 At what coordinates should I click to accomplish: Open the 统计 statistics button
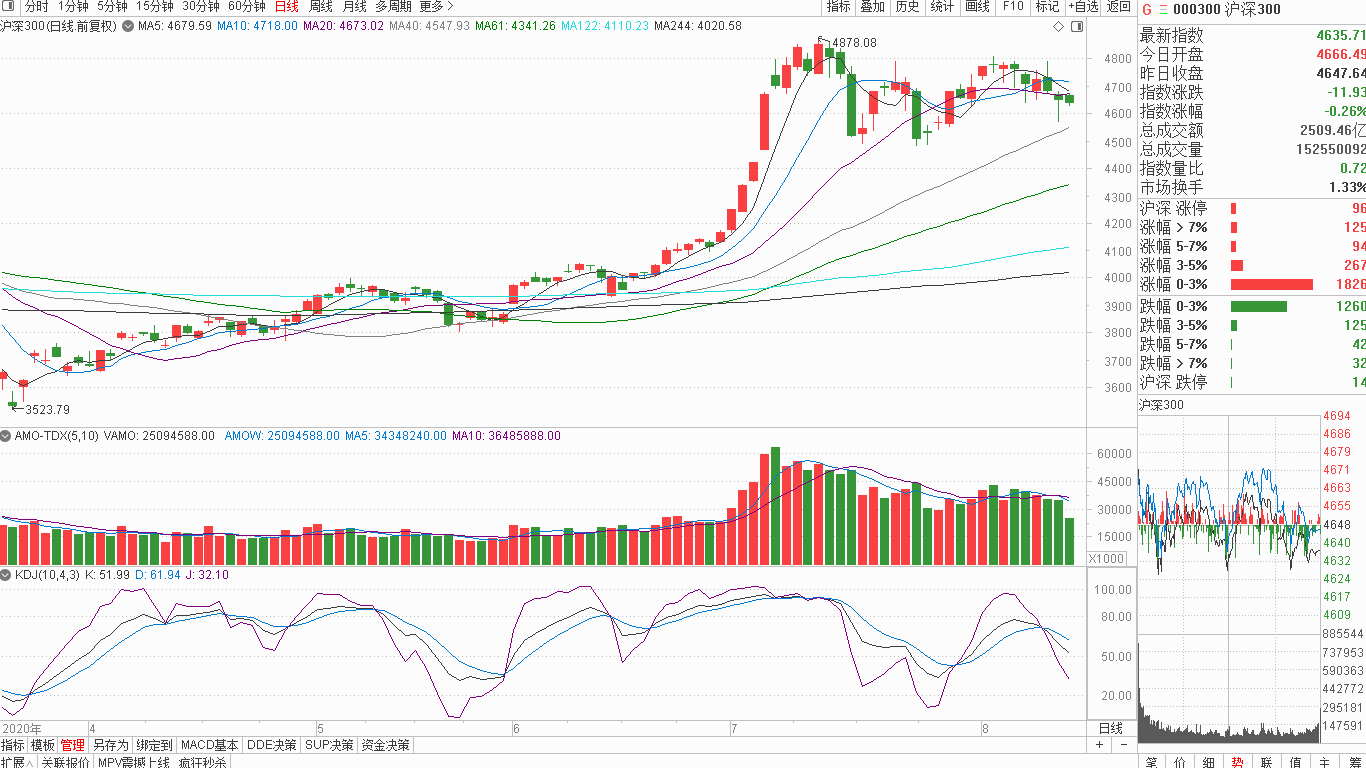pos(942,7)
